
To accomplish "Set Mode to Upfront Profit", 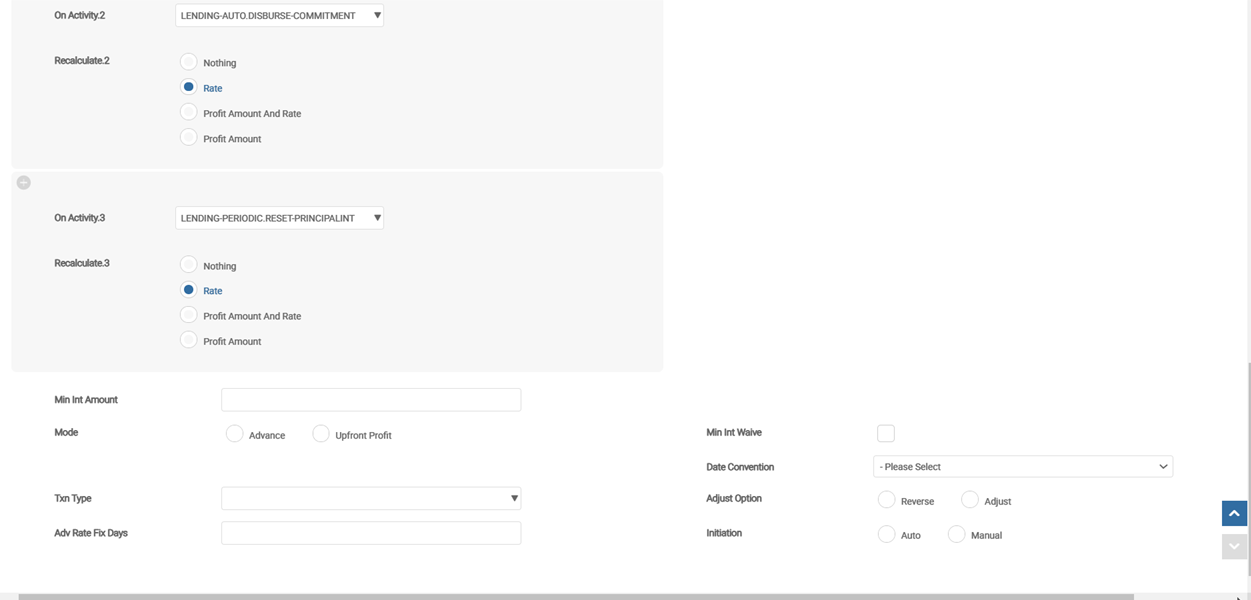I will pyautogui.click(x=321, y=434).
